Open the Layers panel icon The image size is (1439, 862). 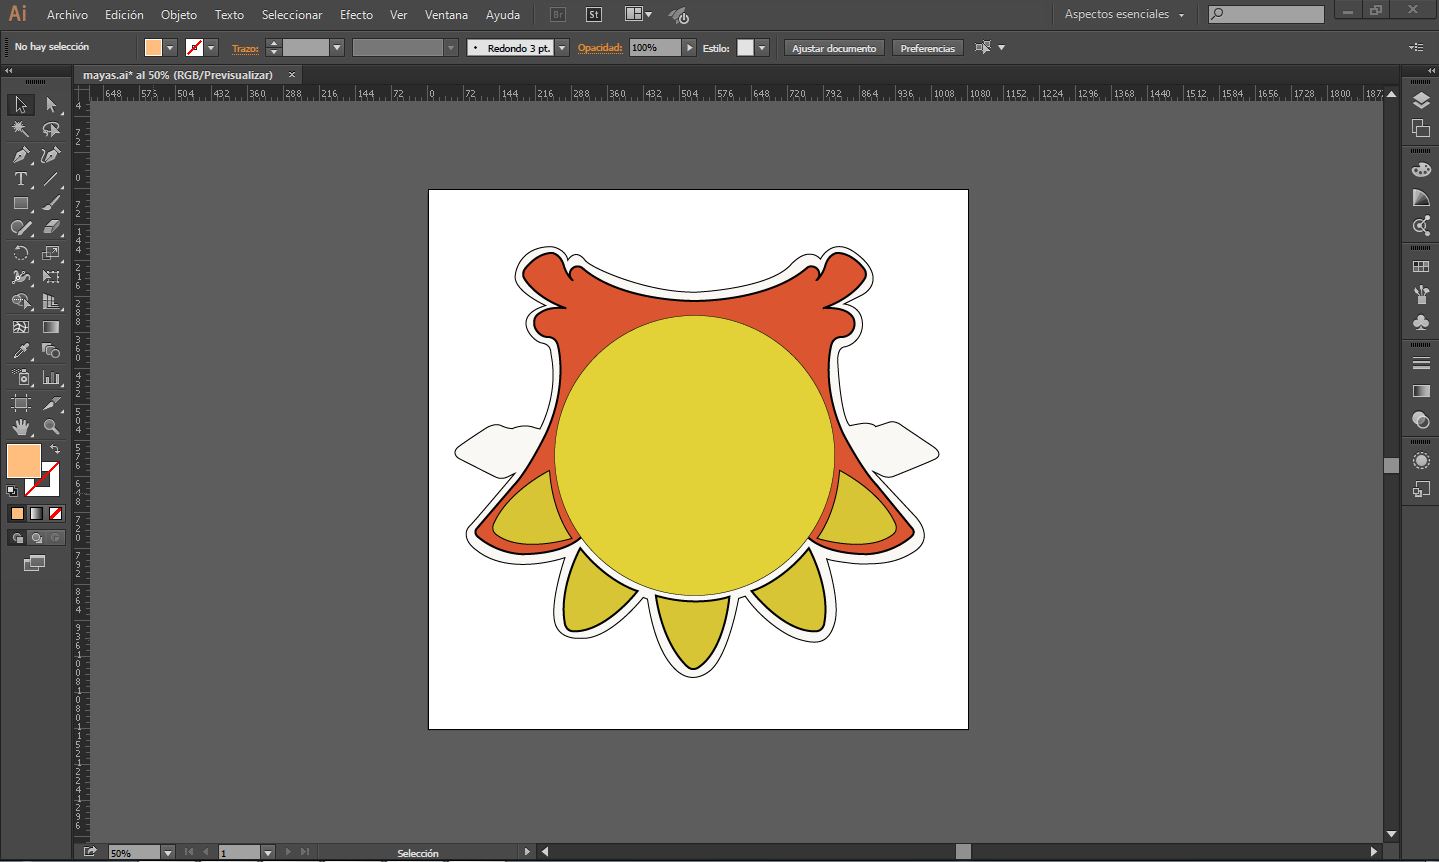[1421, 102]
